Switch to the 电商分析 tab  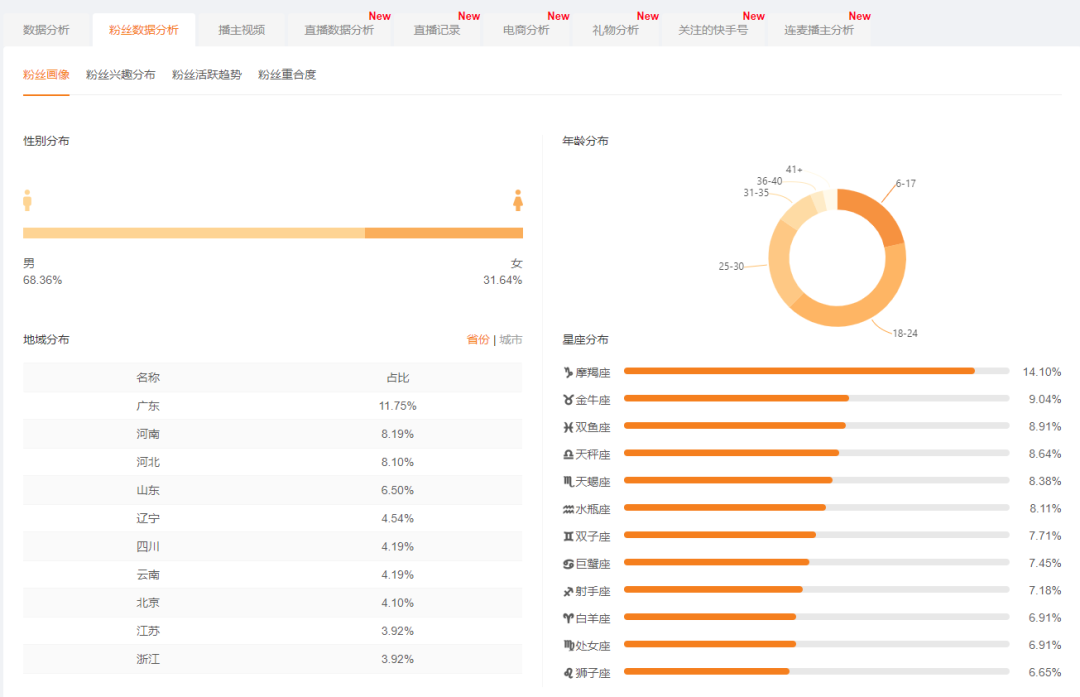click(526, 30)
